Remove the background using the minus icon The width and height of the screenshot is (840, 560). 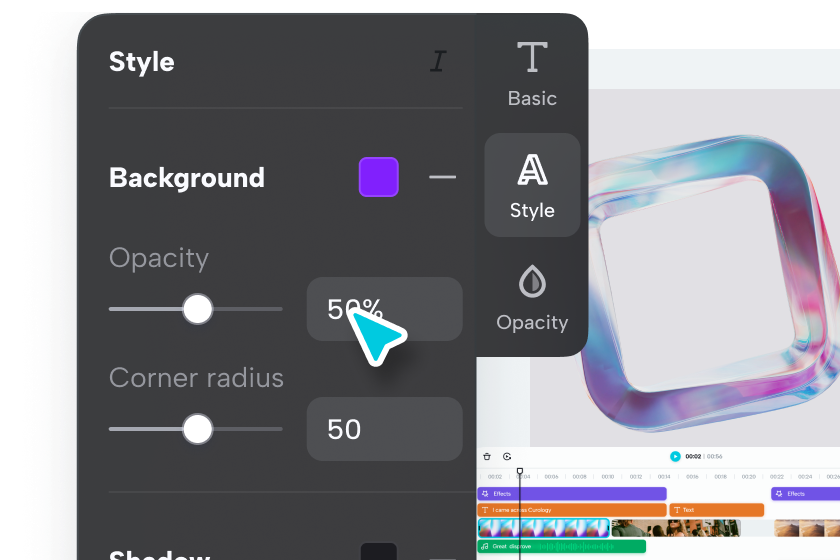coord(442,177)
